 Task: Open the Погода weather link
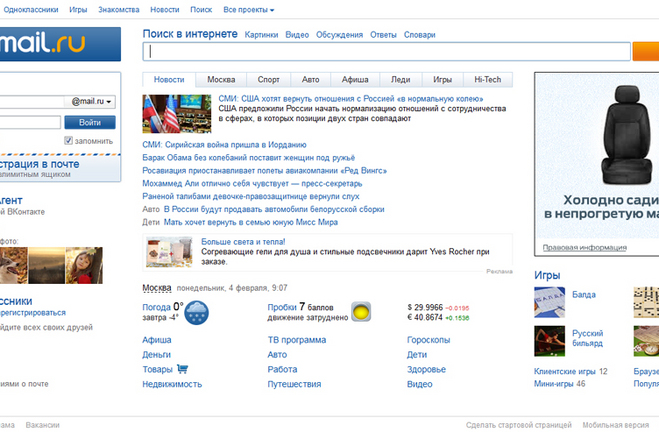click(x=156, y=307)
